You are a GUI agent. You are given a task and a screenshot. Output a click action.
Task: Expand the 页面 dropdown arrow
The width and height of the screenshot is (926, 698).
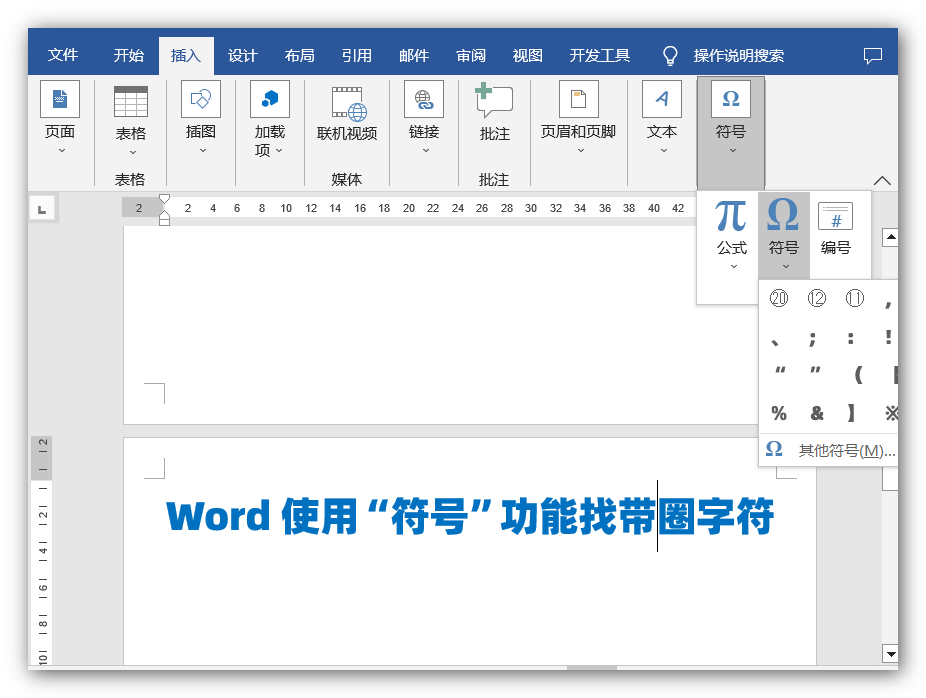coord(61,151)
